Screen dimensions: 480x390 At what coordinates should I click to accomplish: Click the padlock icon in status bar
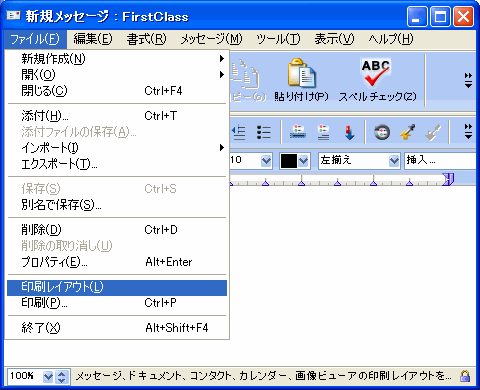click(x=465, y=376)
